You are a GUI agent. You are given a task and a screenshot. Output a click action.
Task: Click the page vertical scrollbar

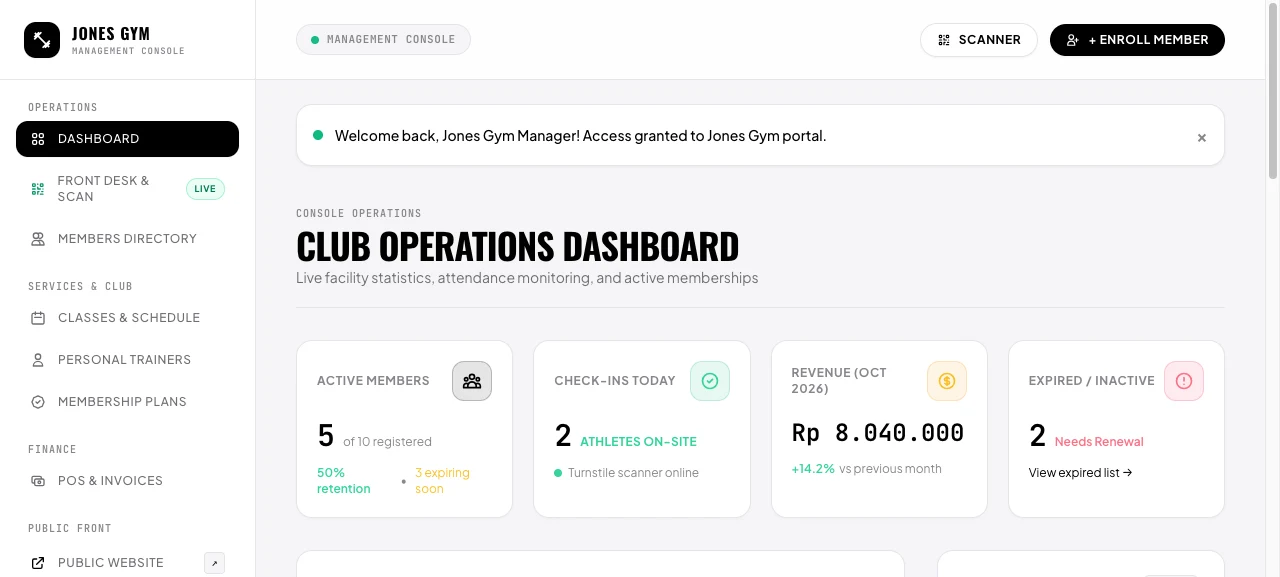pyautogui.click(x=1273, y=90)
